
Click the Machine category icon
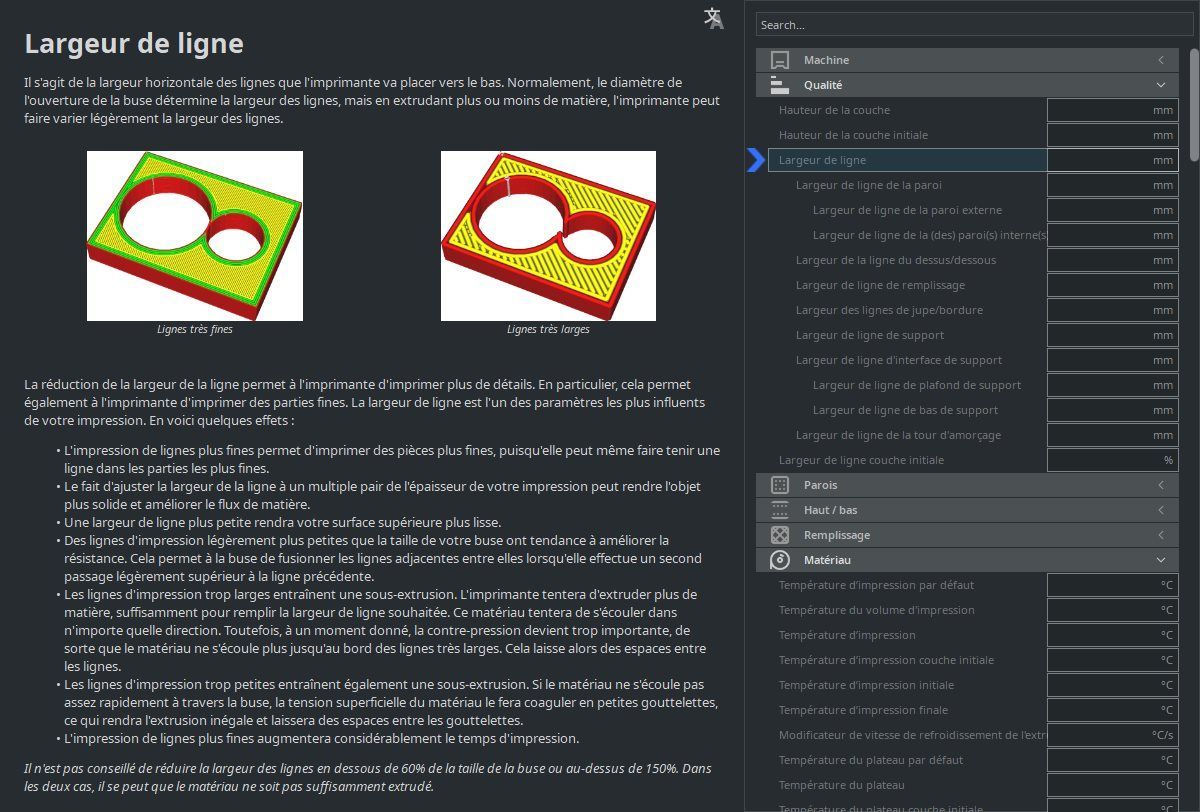click(780, 60)
